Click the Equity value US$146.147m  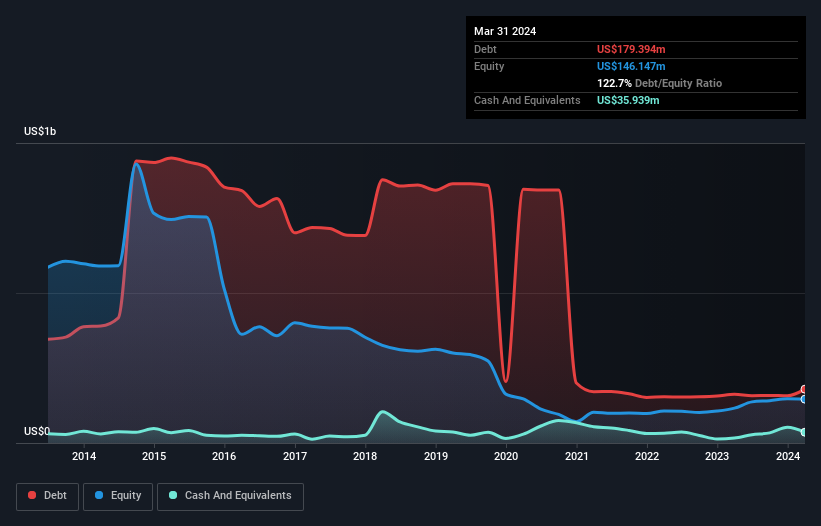(x=631, y=66)
